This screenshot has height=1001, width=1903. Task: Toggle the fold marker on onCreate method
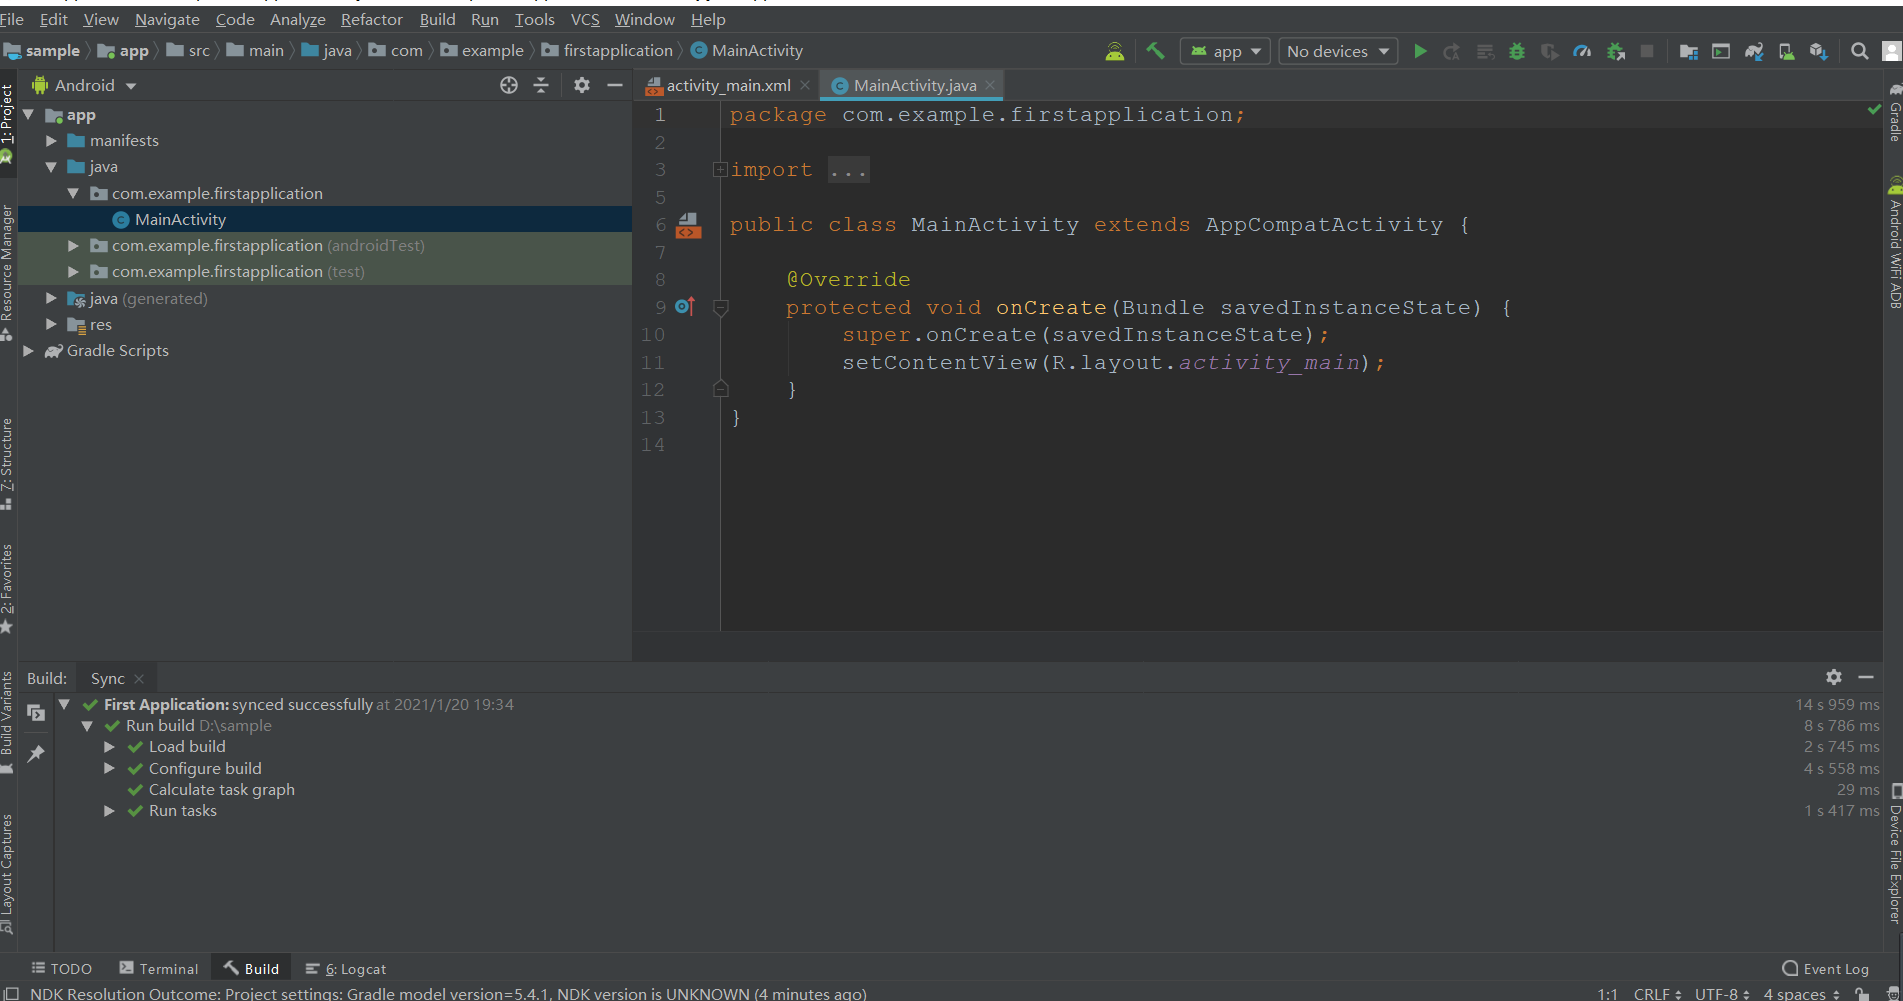tap(720, 308)
